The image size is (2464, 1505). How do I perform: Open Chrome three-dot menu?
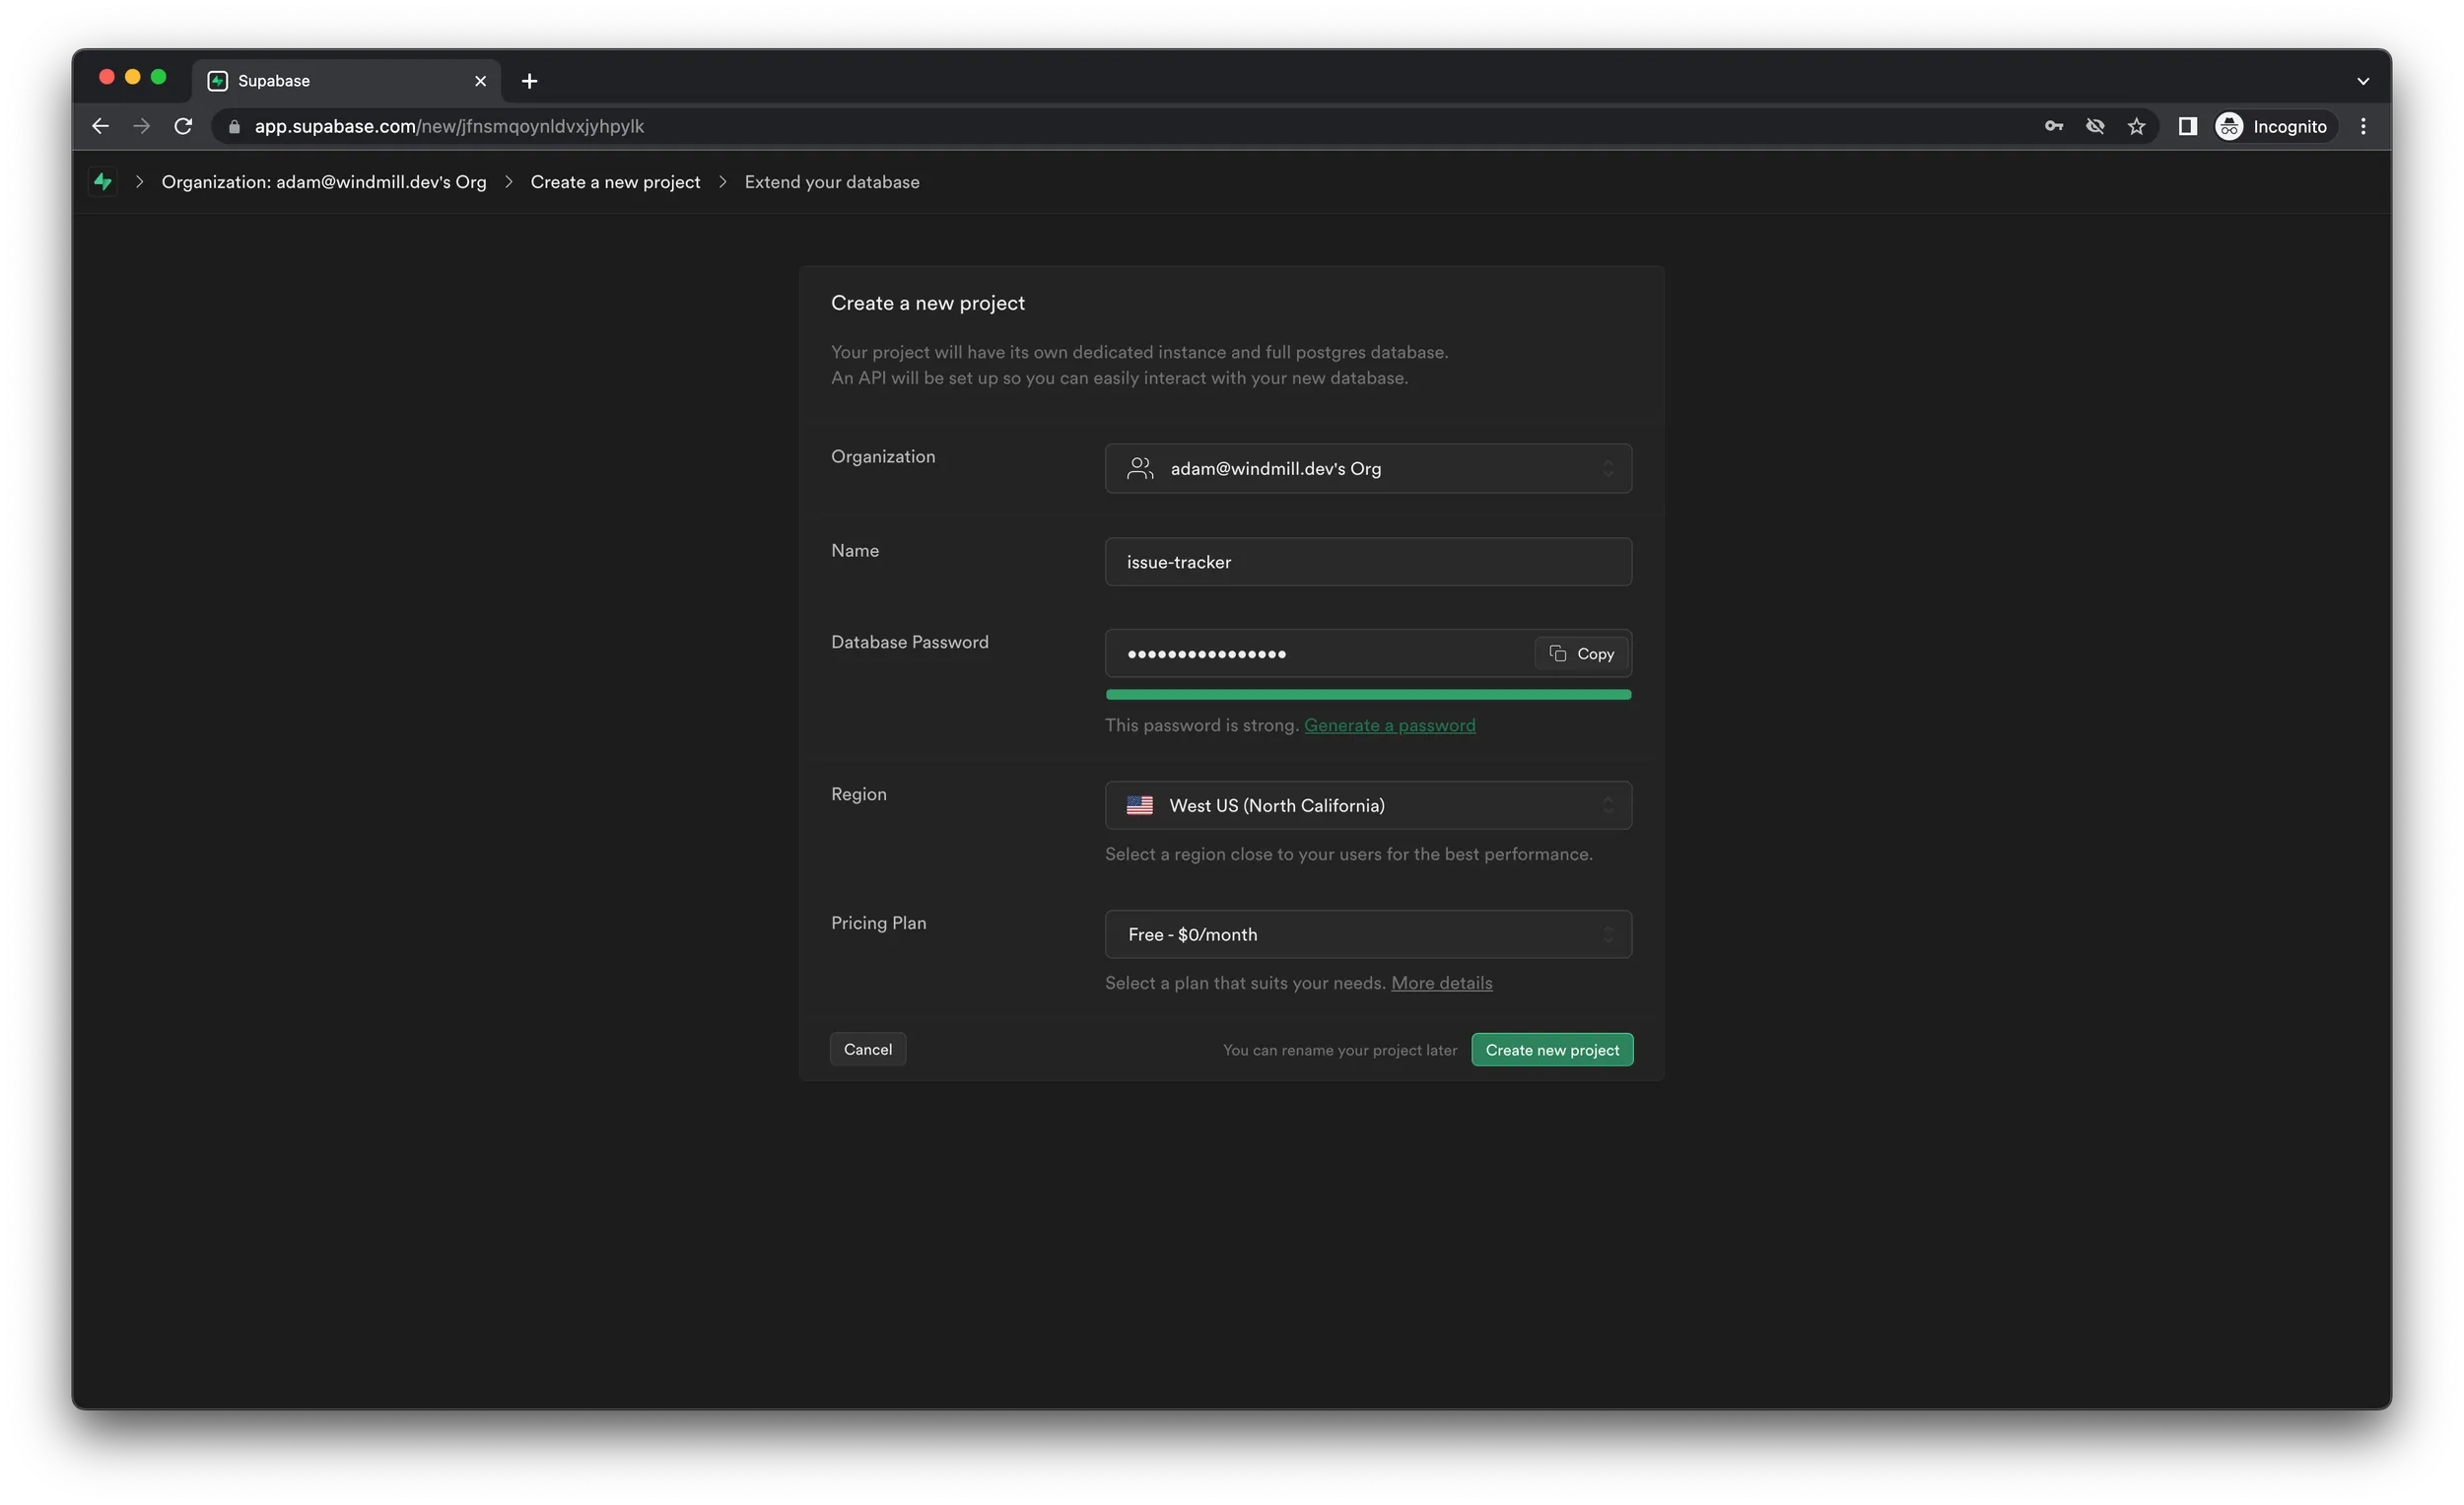pyautogui.click(x=2363, y=126)
